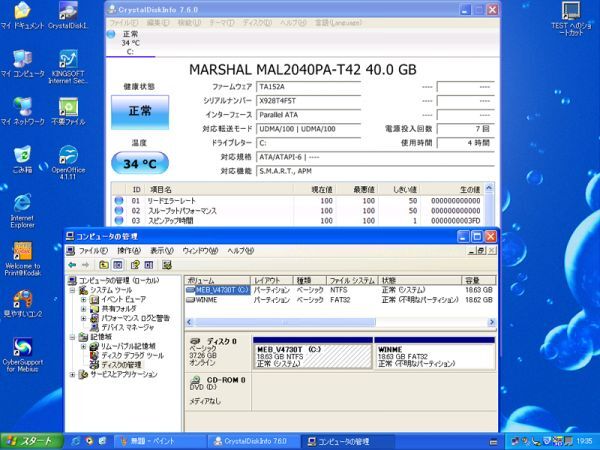The image size is (600, 450).
Task: Click system tray clock 19:35
Action: [x=584, y=441]
